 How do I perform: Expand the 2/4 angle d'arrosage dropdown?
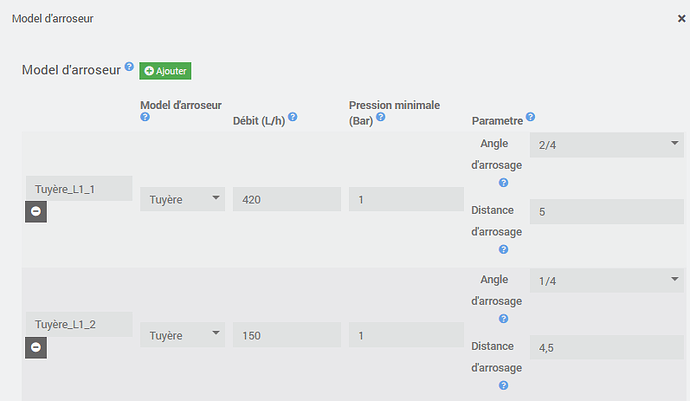[x=605, y=145]
